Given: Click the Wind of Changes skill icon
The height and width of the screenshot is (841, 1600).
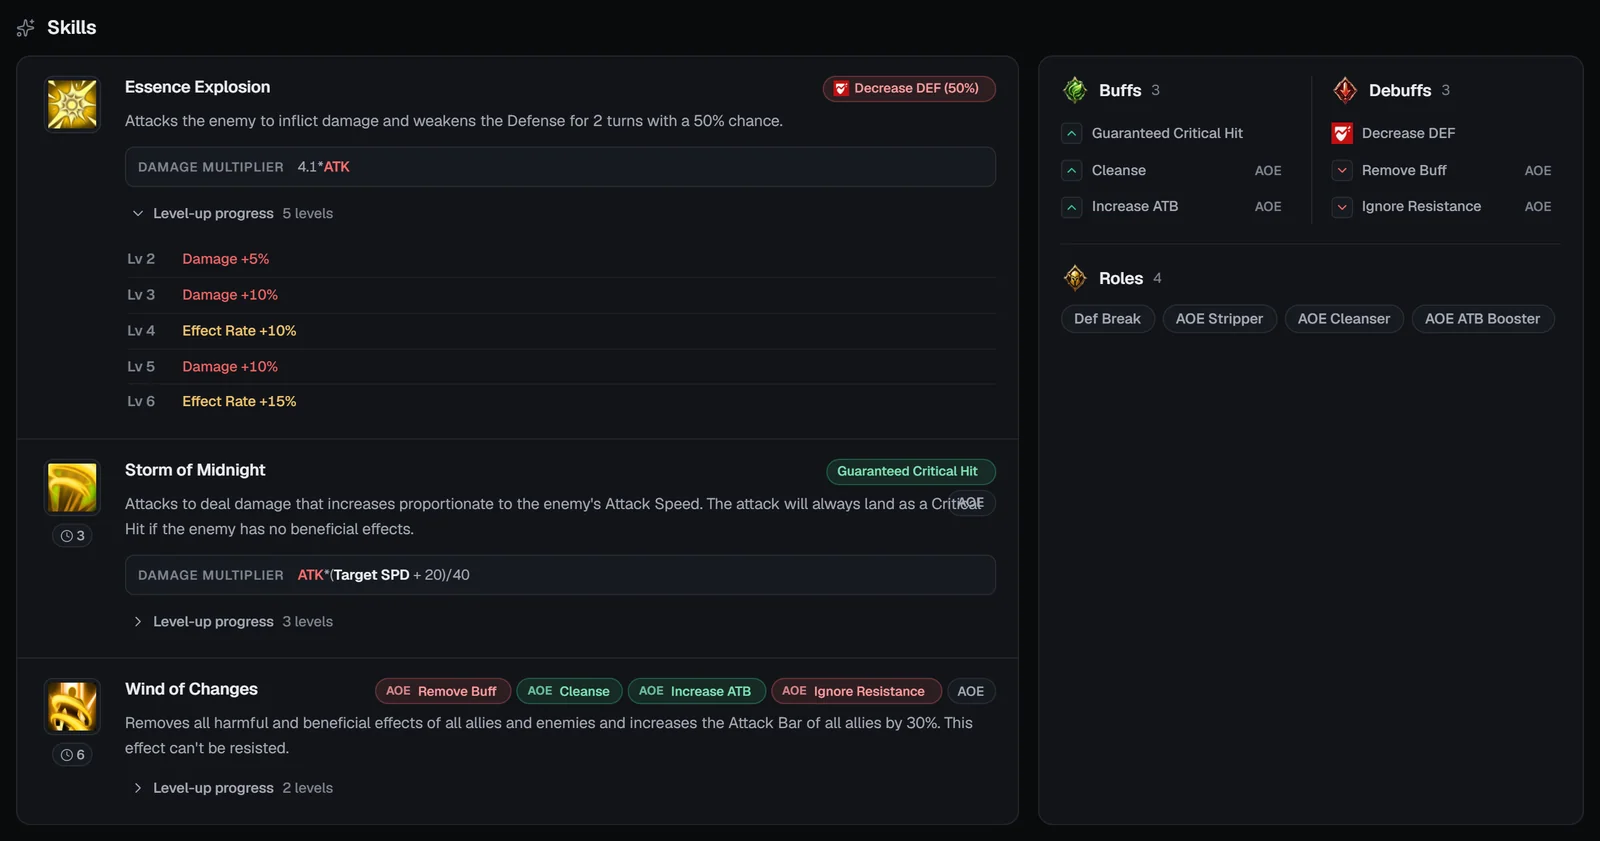Looking at the screenshot, I should point(72,706).
